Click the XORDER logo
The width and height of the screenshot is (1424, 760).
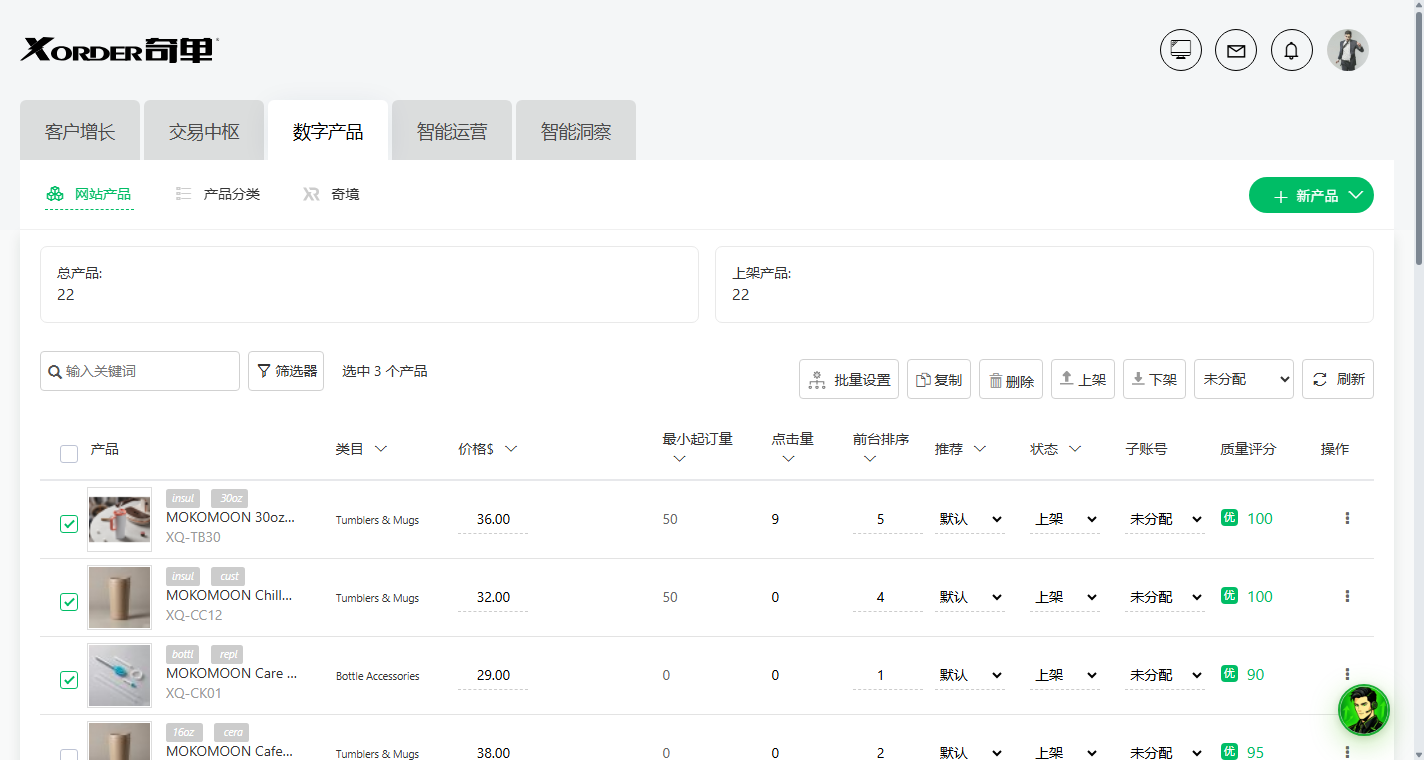pyautogui.click(x=120, y=49)
